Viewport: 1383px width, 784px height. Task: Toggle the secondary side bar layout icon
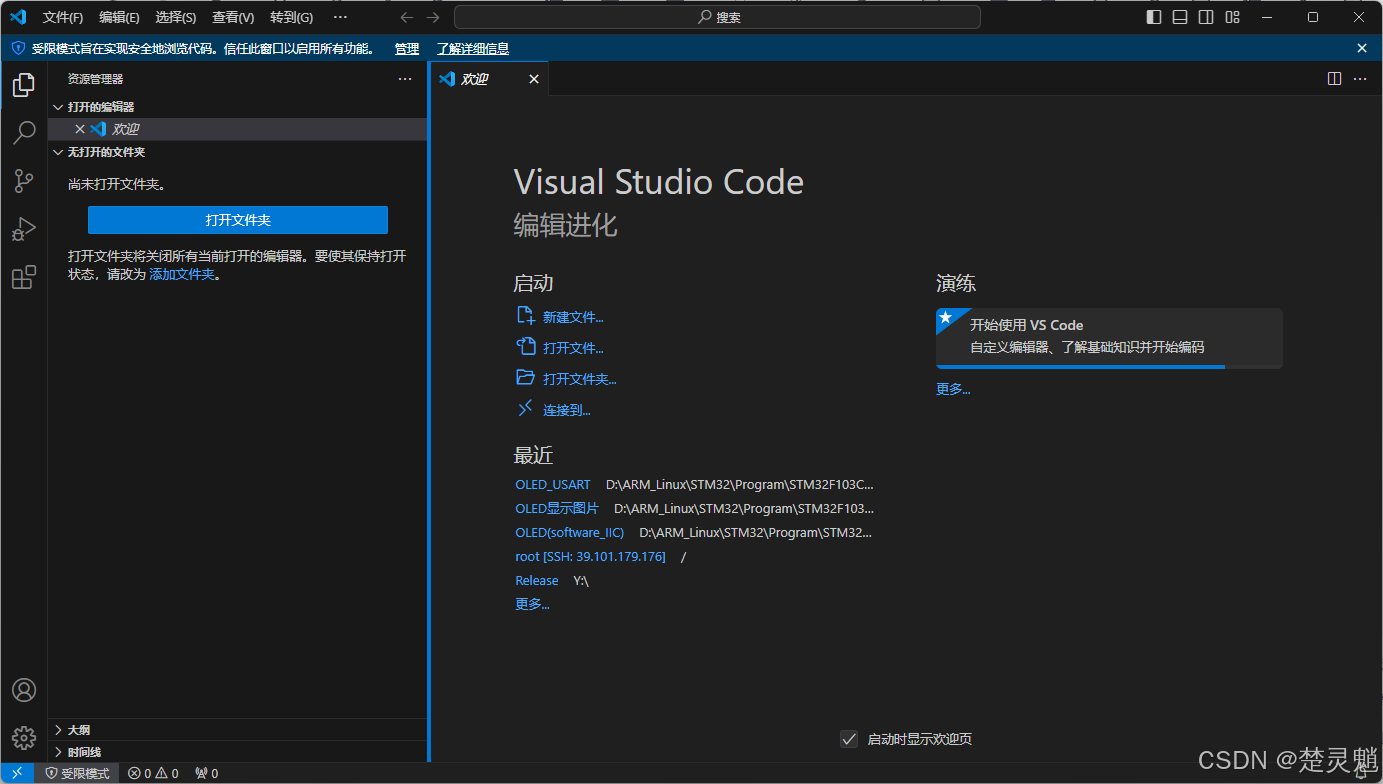tap(1206, 17)
